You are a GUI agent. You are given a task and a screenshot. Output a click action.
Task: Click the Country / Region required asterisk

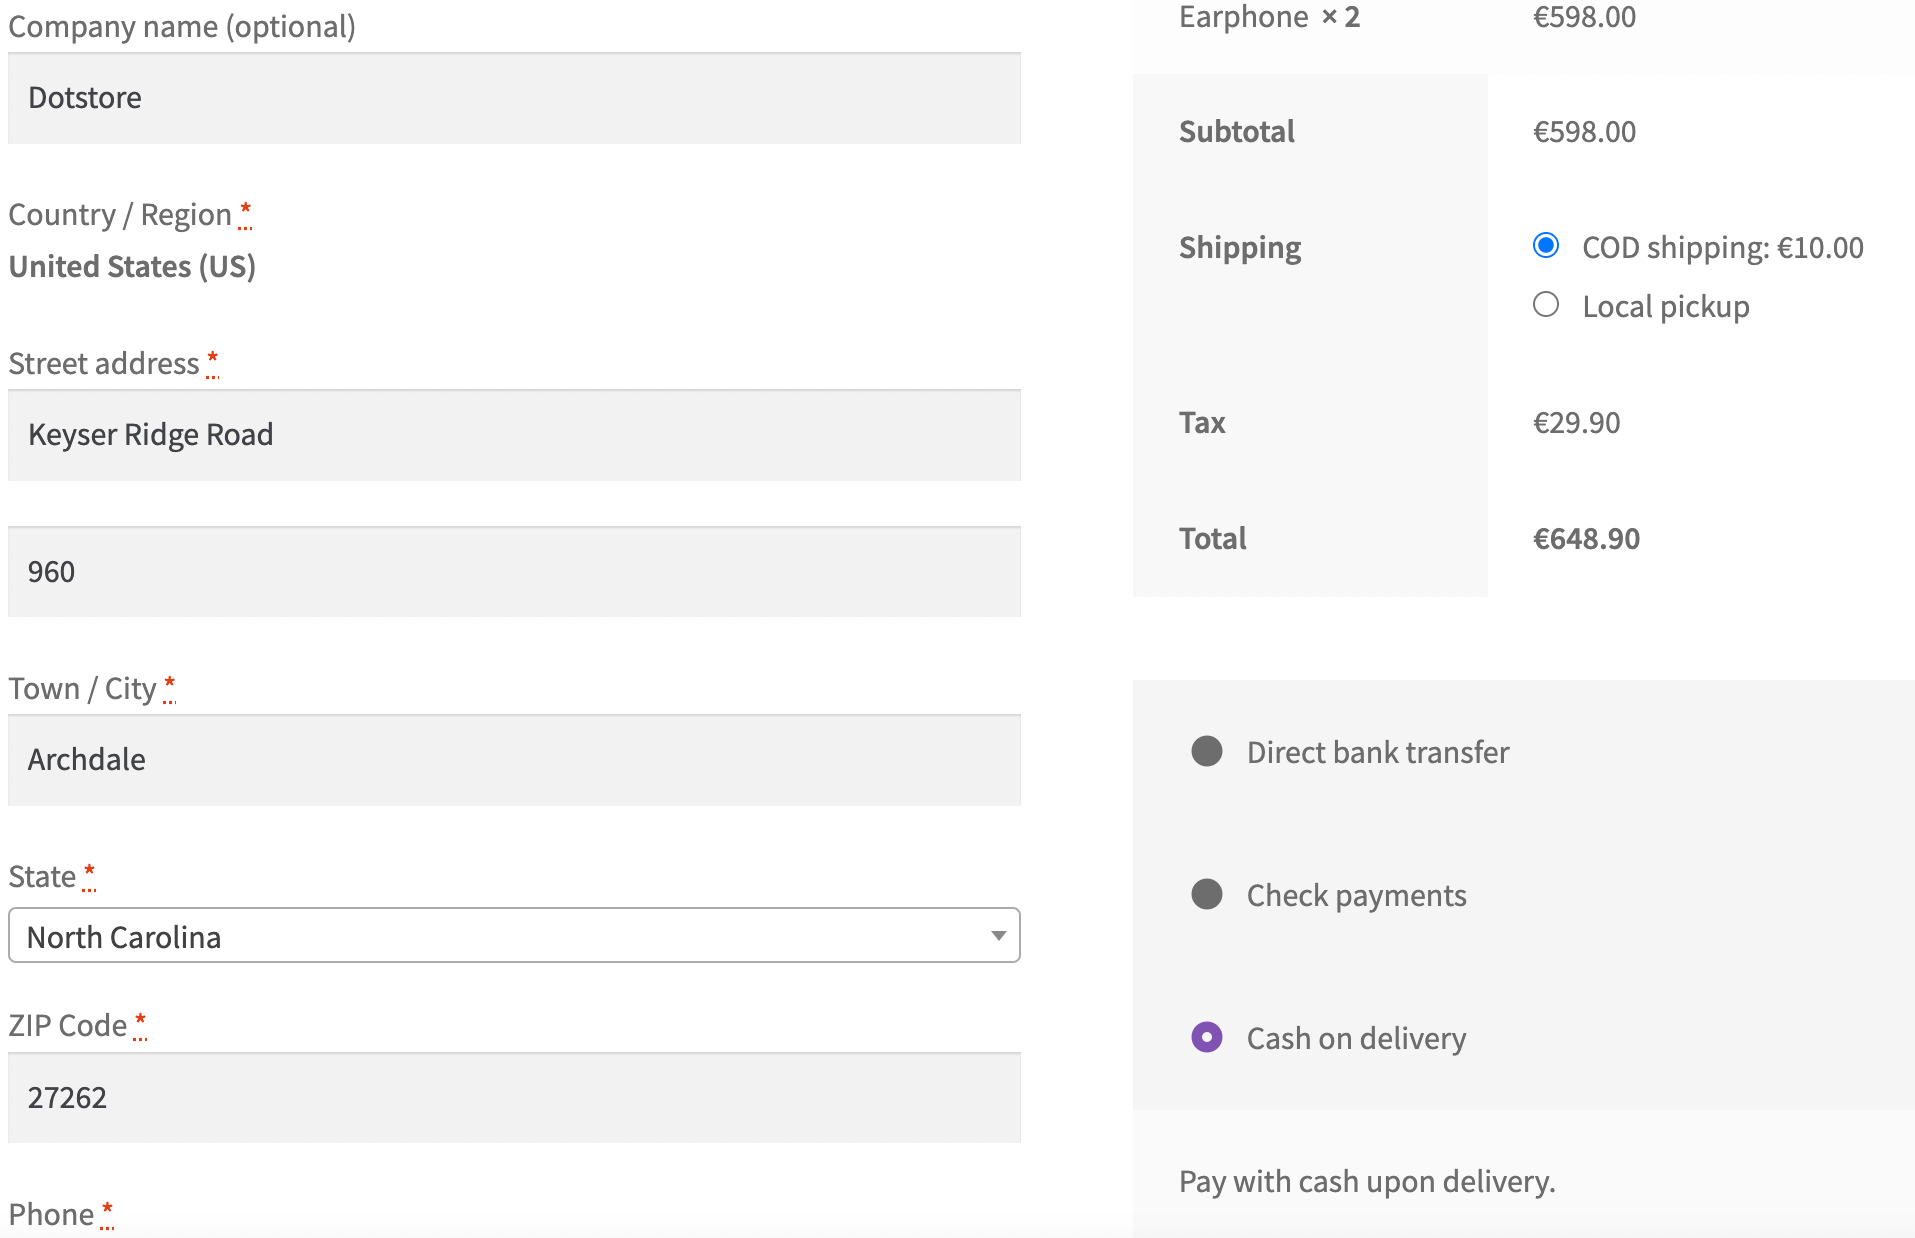[245, 211]
